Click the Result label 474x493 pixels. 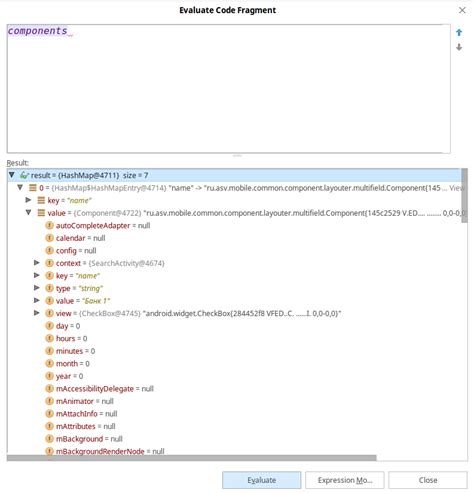(18, 163)
